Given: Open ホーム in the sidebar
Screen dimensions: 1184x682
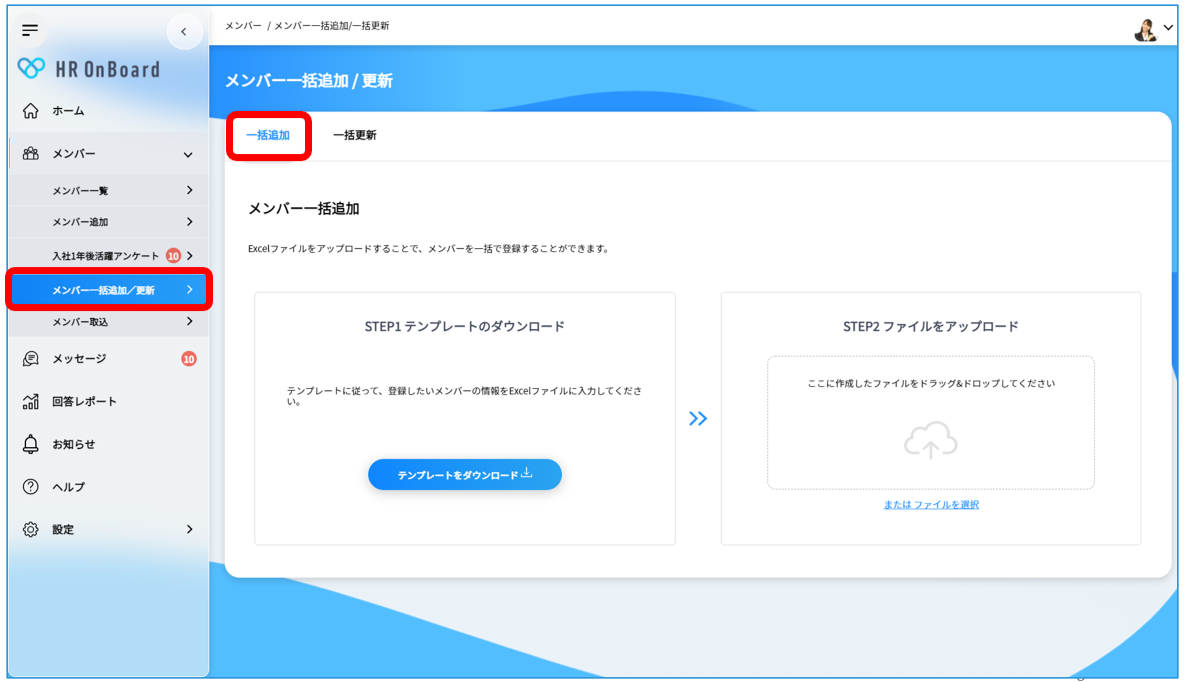Looking at the screenshot, I should pyautogui.click(x=68, y=111).
